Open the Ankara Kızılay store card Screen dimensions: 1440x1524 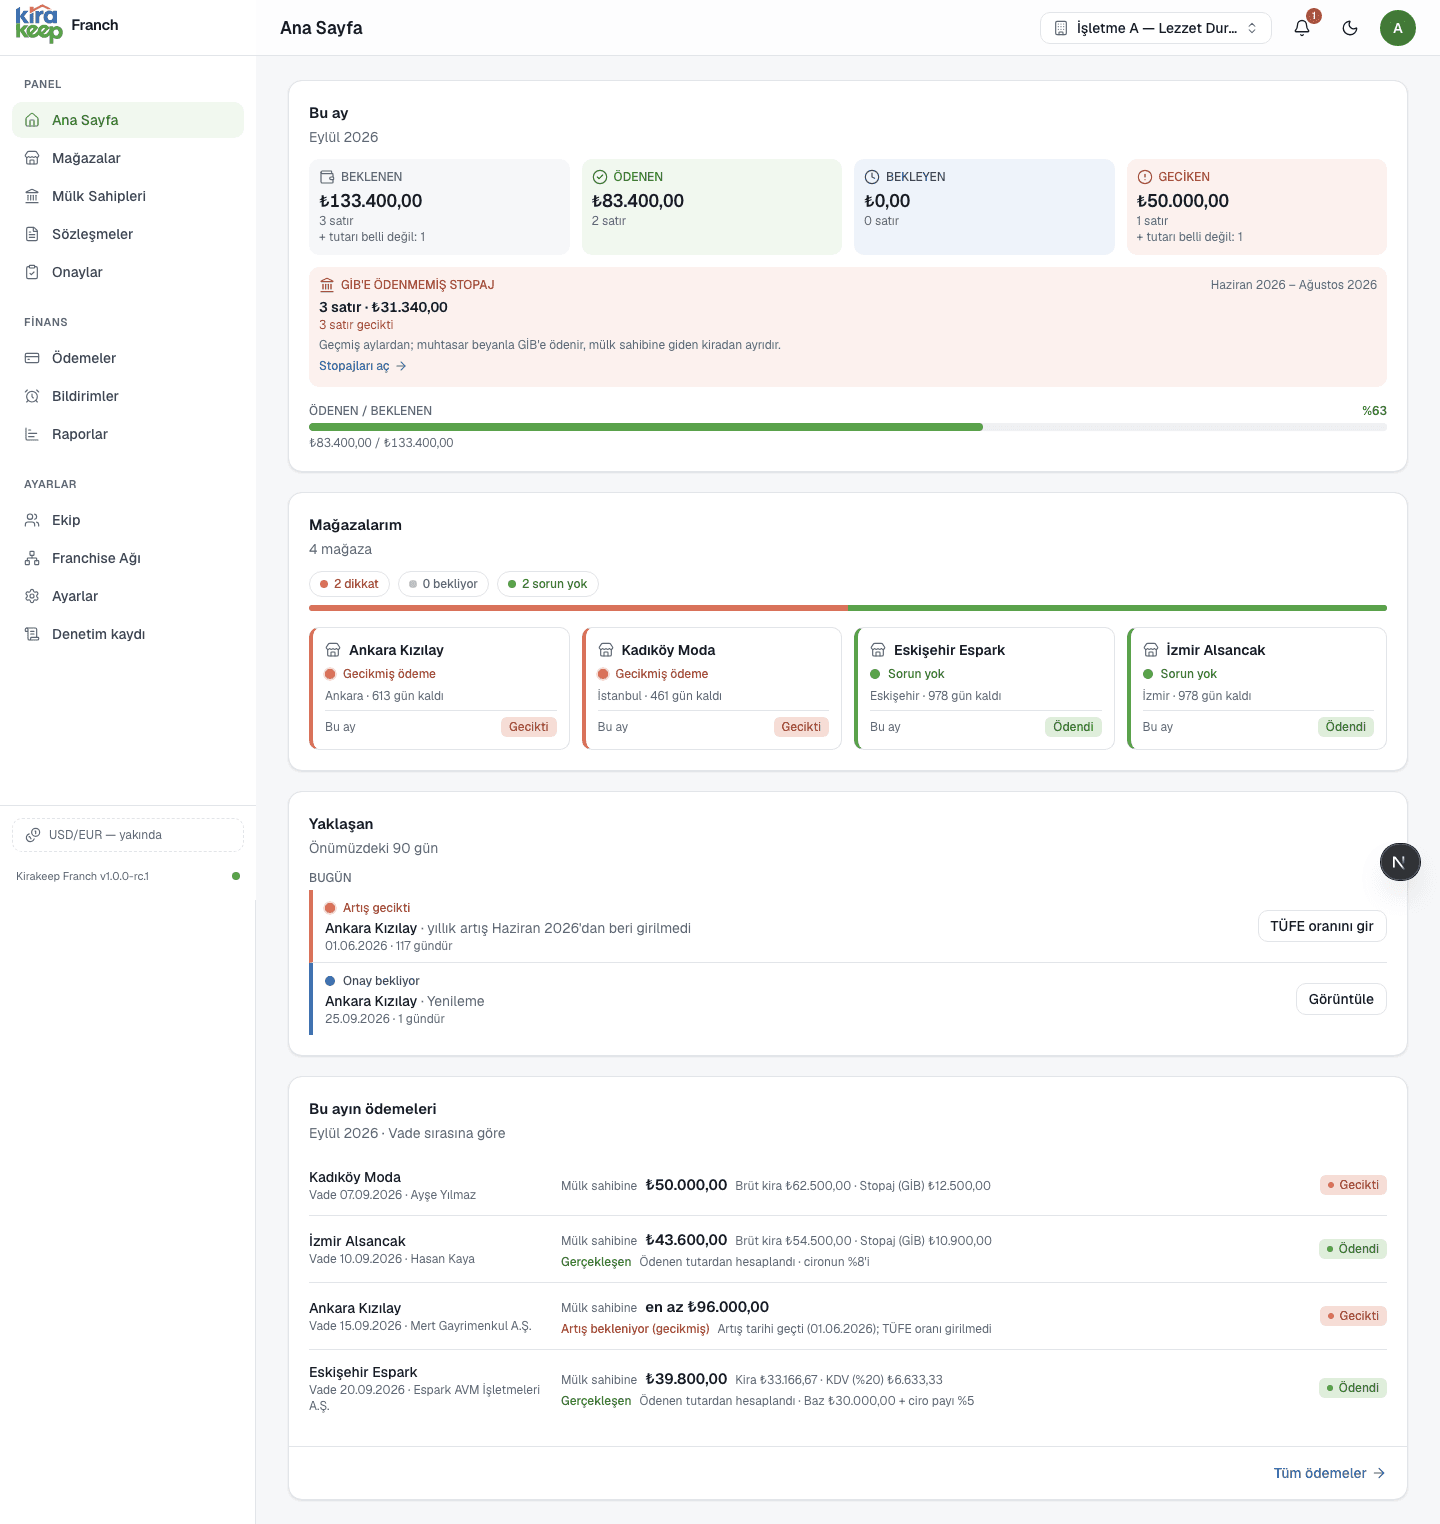coord(439,688)
